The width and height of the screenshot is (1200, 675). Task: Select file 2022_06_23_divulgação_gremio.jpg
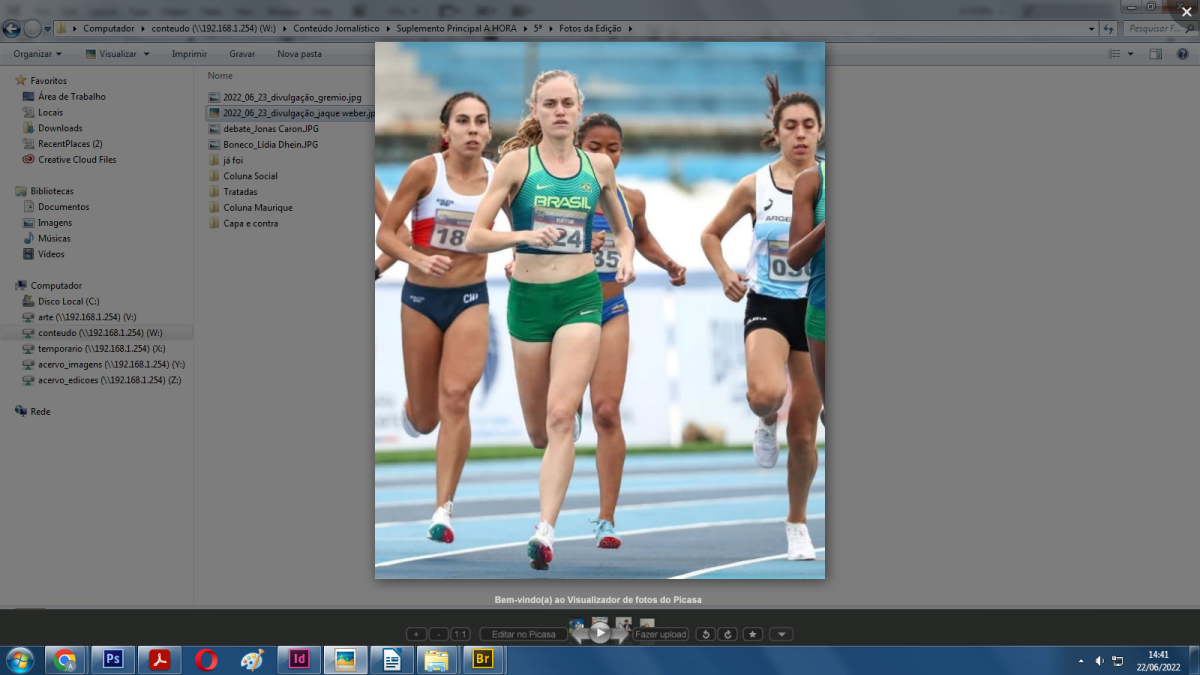[292, 97]
